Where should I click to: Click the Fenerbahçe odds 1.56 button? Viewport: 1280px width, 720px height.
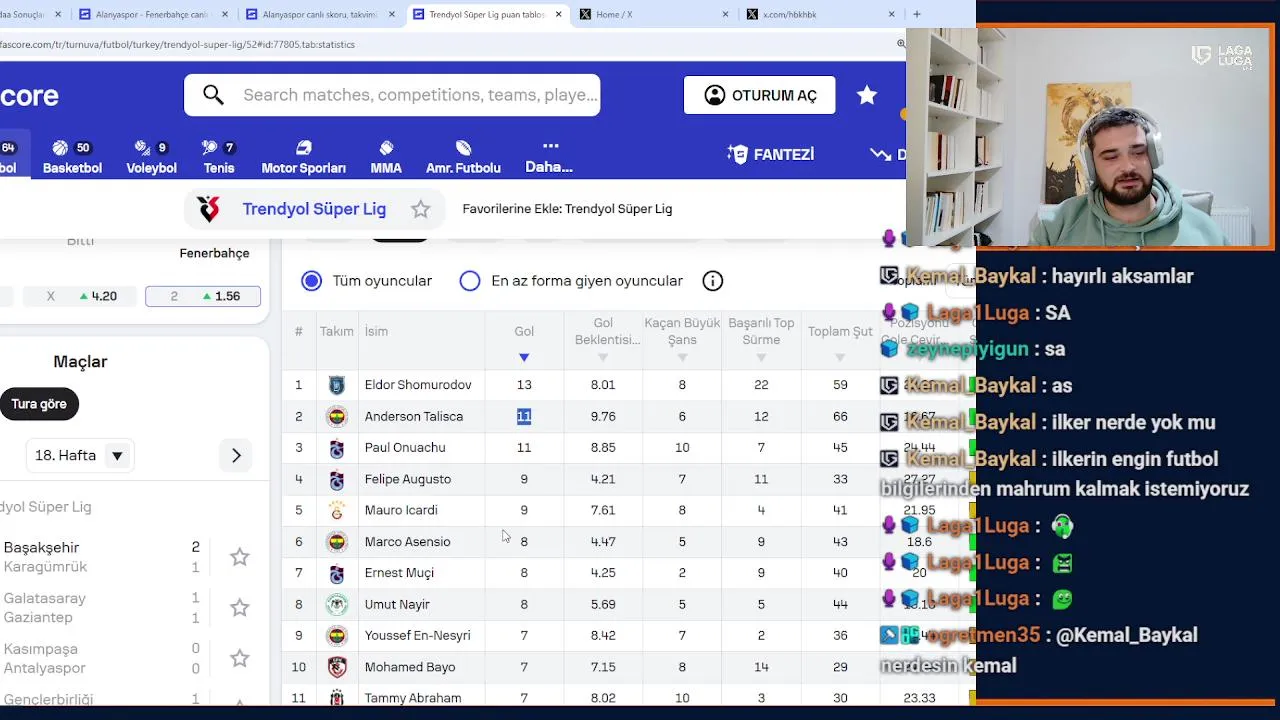pyautogui.click(x=203, y=296)
